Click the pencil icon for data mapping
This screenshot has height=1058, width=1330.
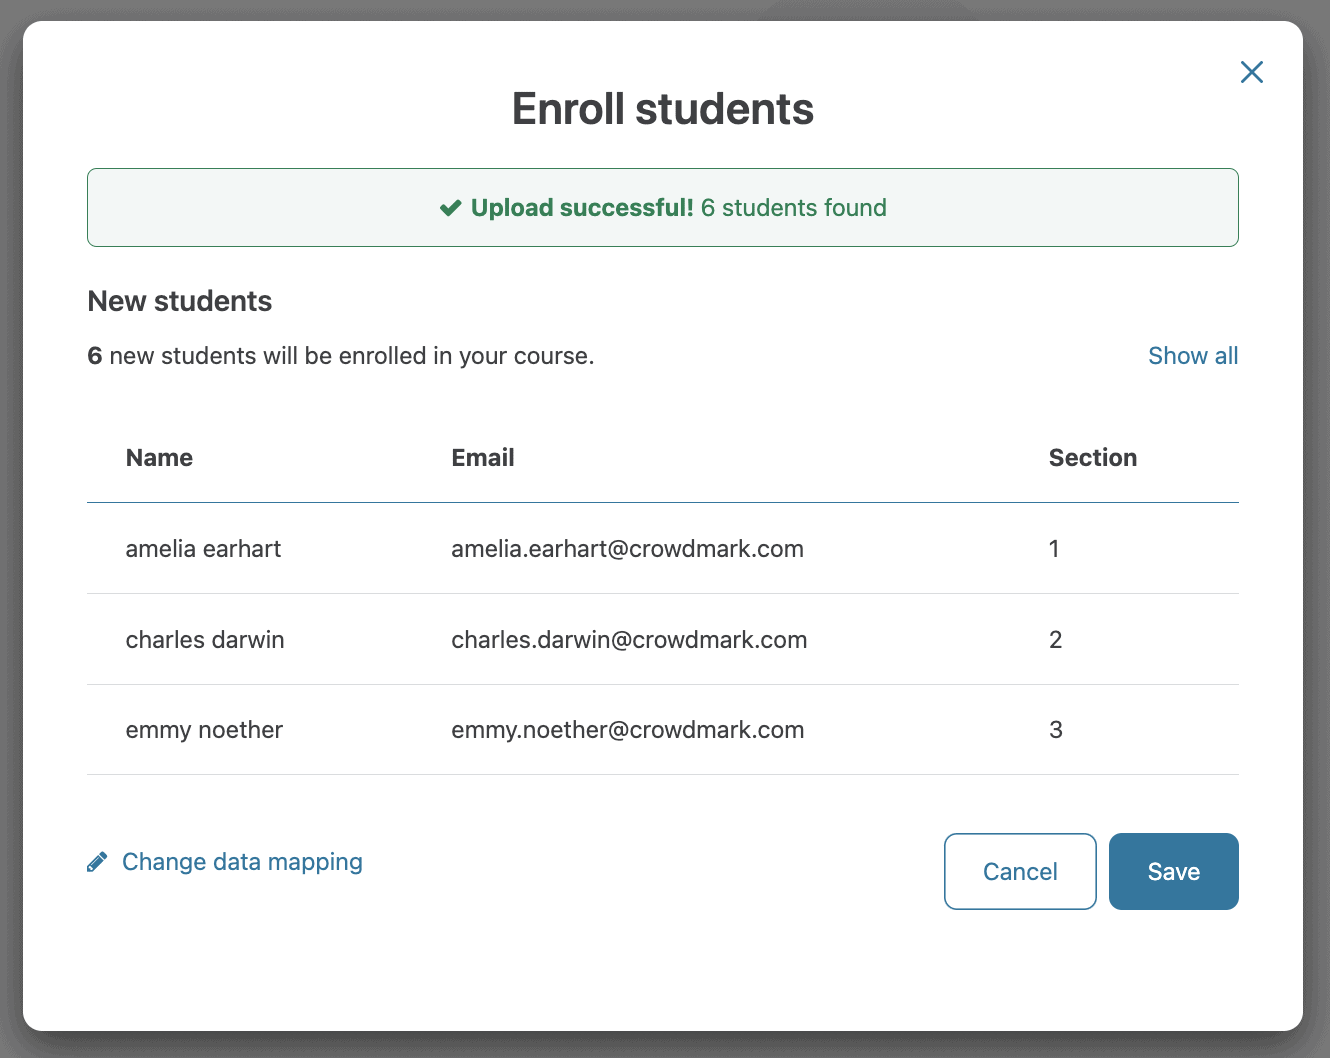coord(97,862)
